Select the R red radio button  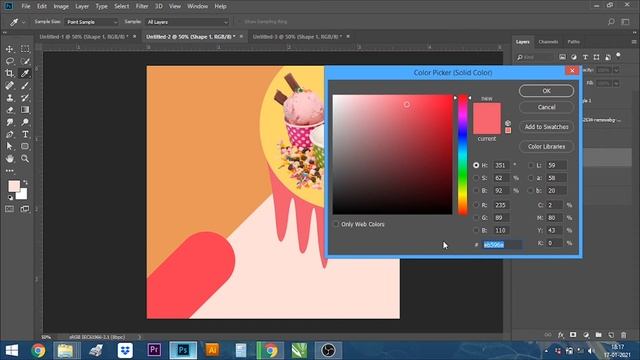pos(476,205)
